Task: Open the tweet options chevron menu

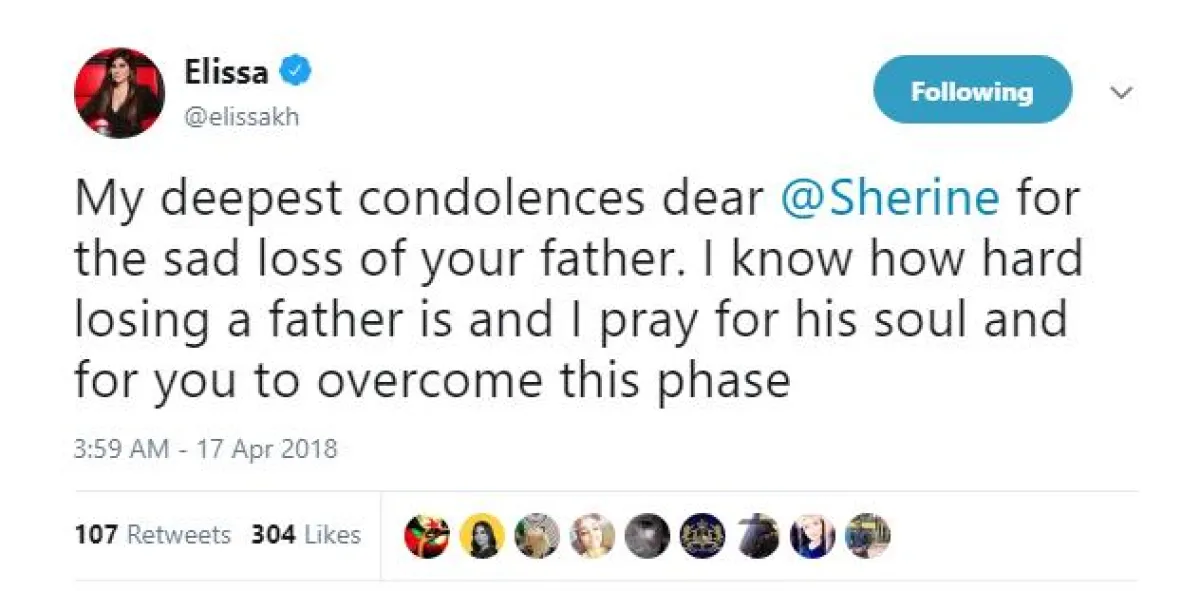Action: pyautogui.click(x=1122, y=93)
